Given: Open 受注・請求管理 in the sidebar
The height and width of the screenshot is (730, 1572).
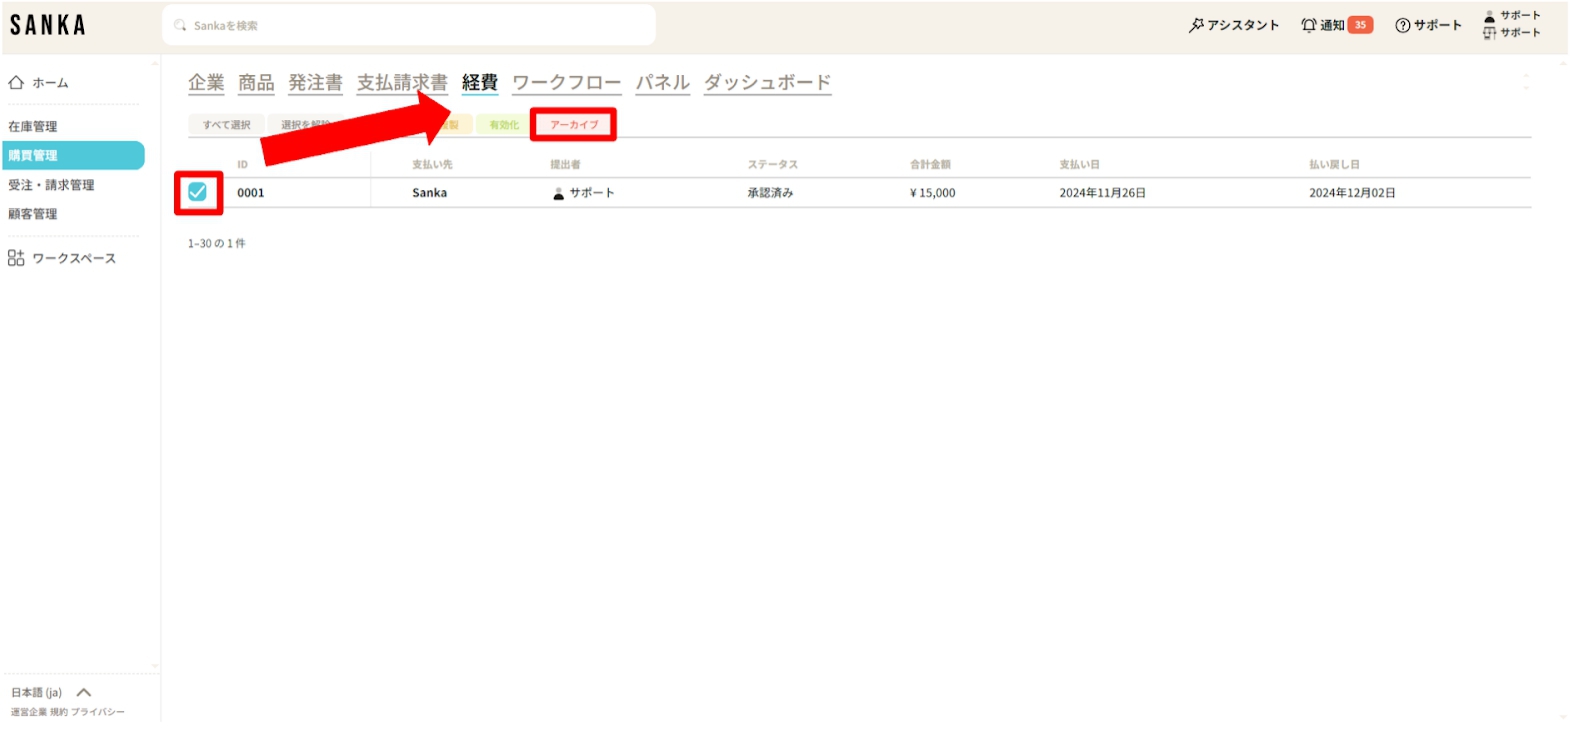Looking at the screenshot, I should 51,185.
